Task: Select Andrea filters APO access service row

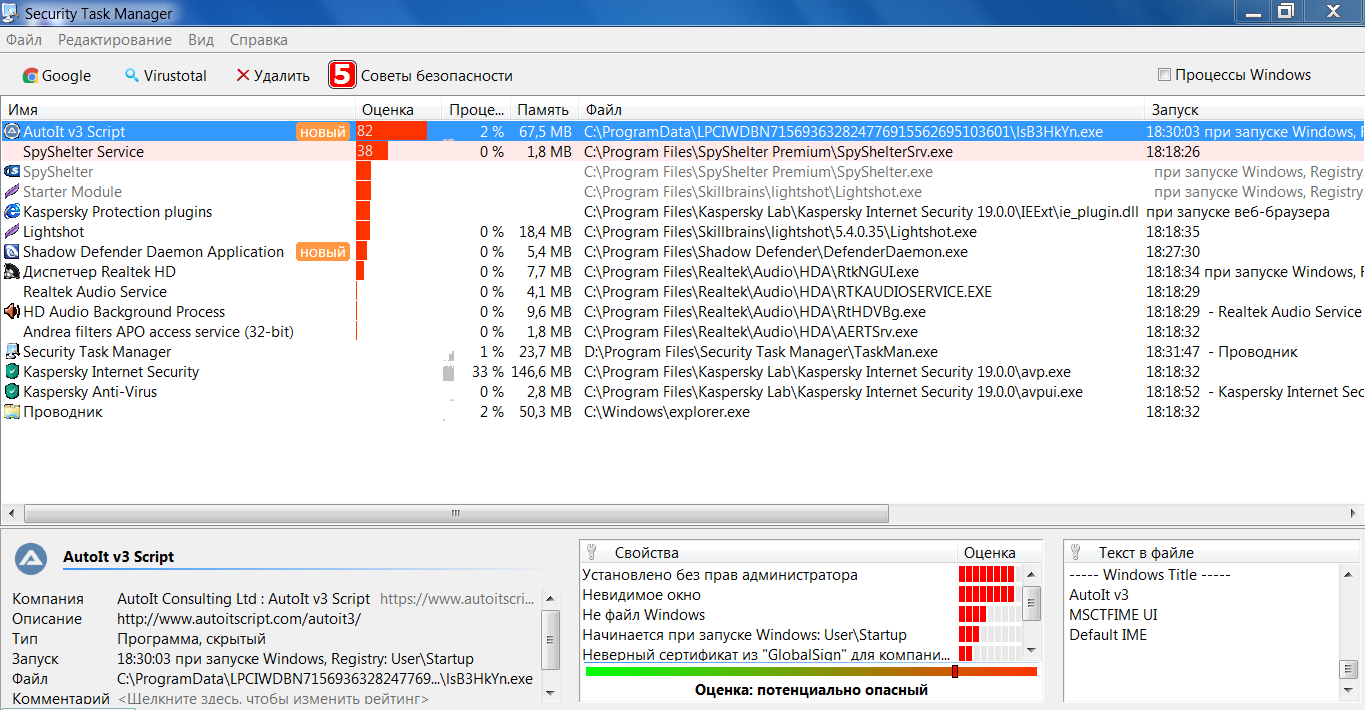Action: [x=682, y=332]
